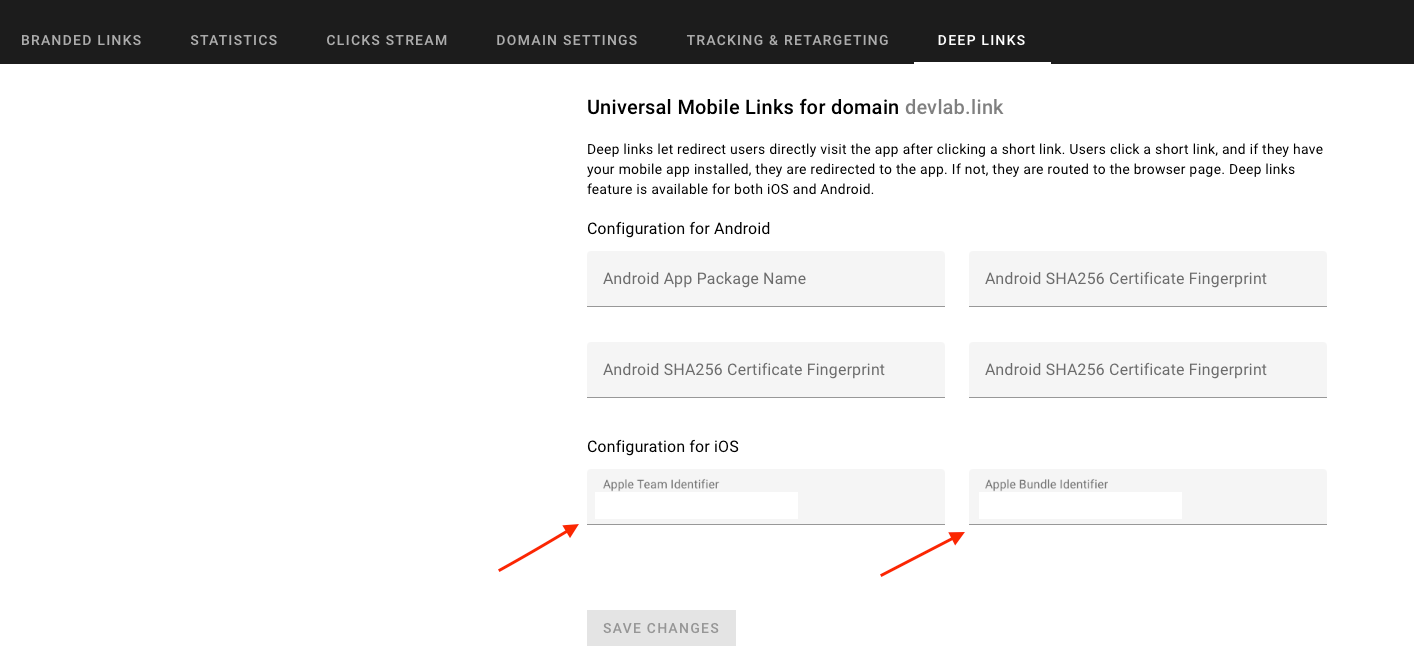The image size is (1414, 666).
Task: Select the first Android SHA256 Certificate Fingerprint field
Action: point(1147,279)
